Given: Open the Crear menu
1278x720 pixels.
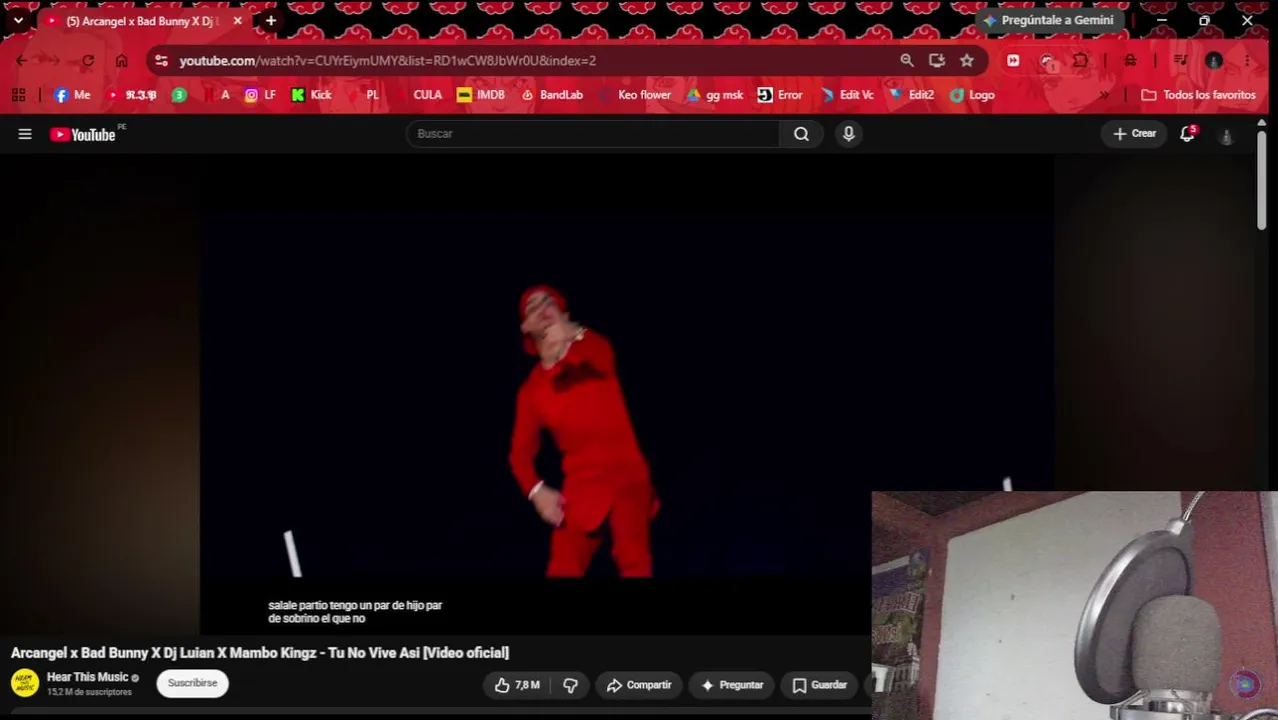Looking at the screenshot, I should tap(1134, 134).
